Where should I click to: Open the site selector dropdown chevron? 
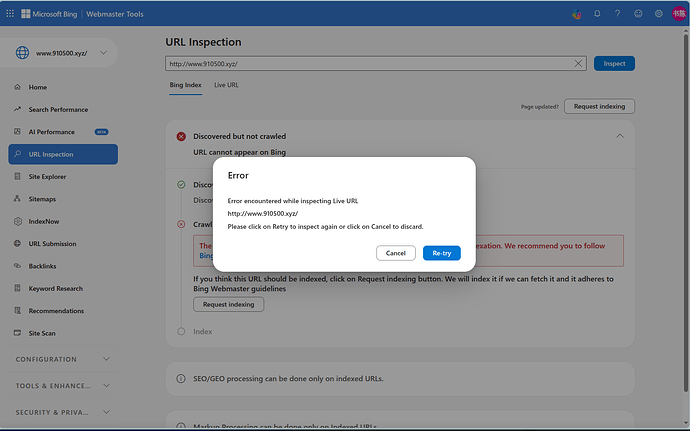pyautogui.click(x=103, y=53)
